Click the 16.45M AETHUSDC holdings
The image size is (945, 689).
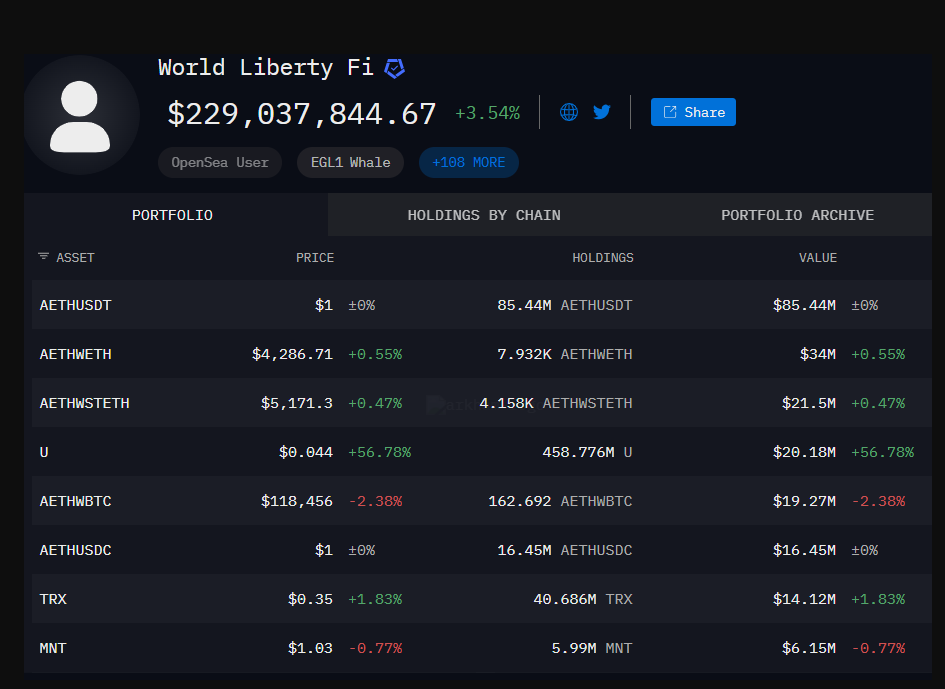pos(565,550)
